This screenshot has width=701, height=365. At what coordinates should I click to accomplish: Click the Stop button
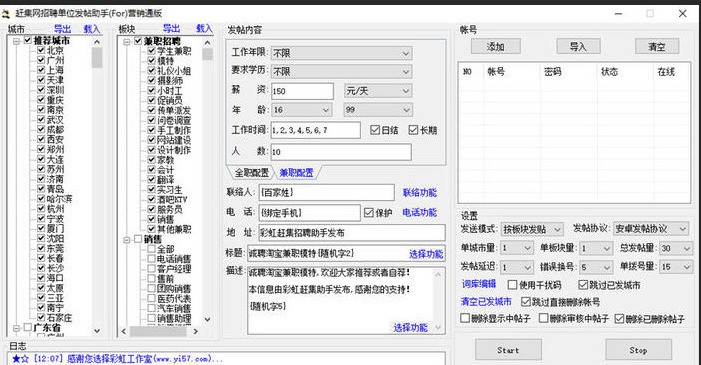point(638,350)
